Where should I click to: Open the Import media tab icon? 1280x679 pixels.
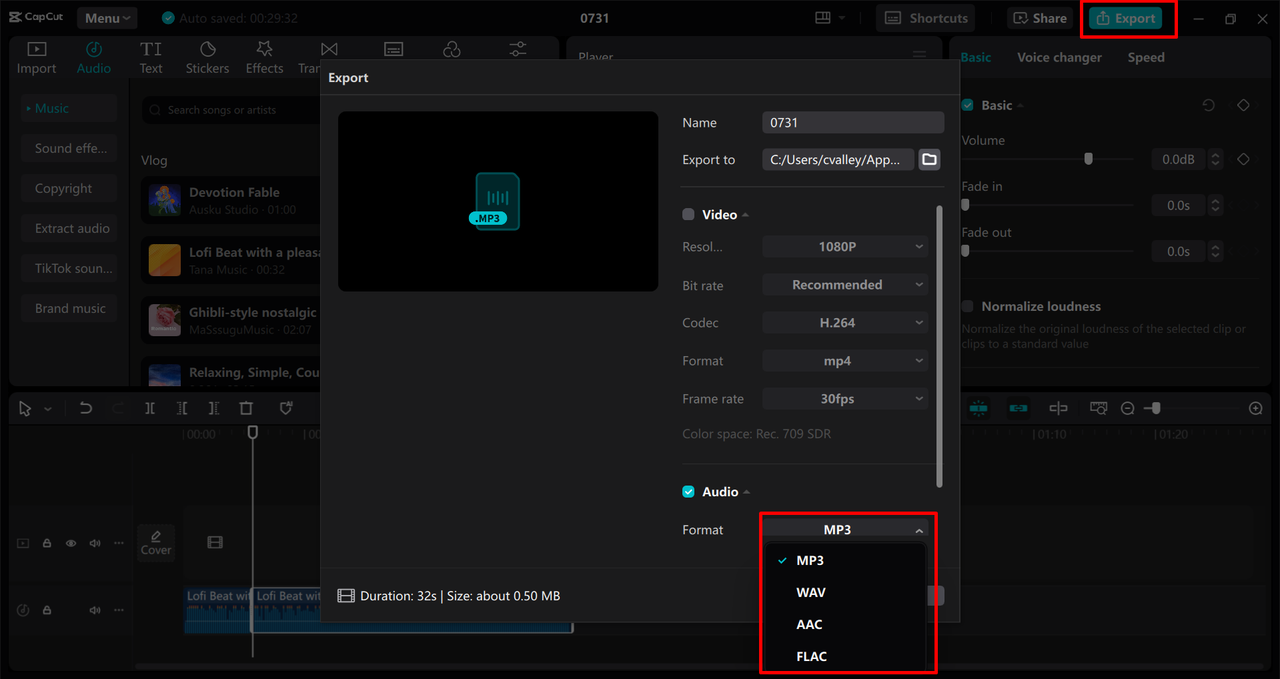[36, 49]
